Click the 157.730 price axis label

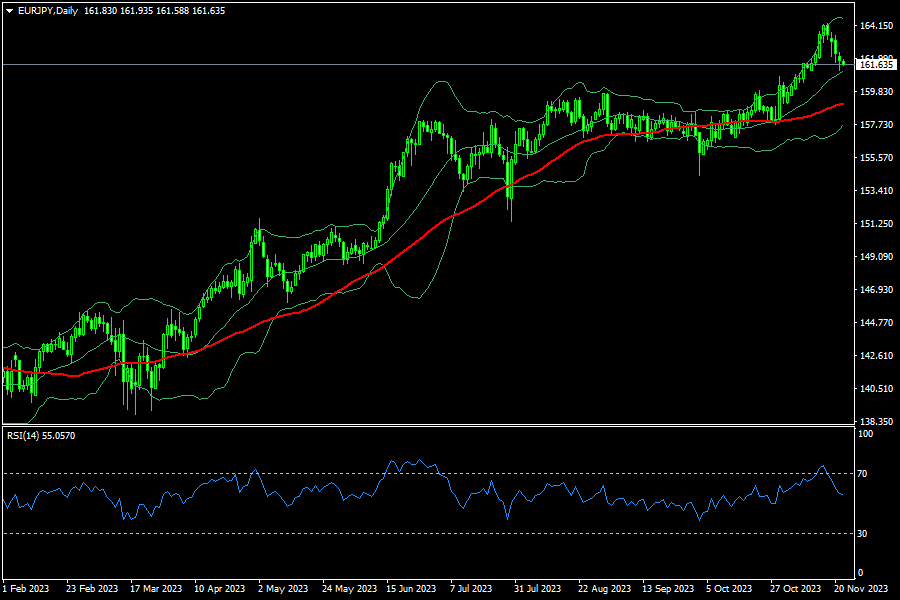[876, 125]
